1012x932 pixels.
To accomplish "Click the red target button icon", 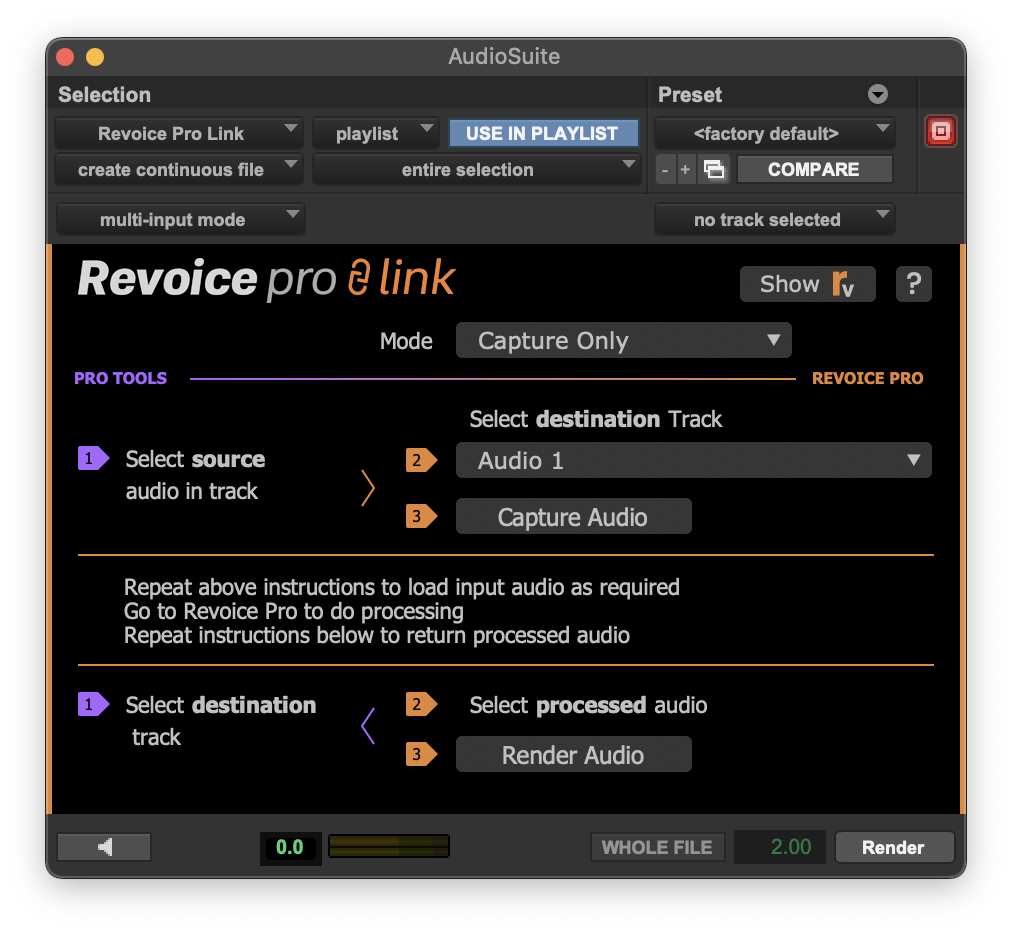I will pos(940,132).
